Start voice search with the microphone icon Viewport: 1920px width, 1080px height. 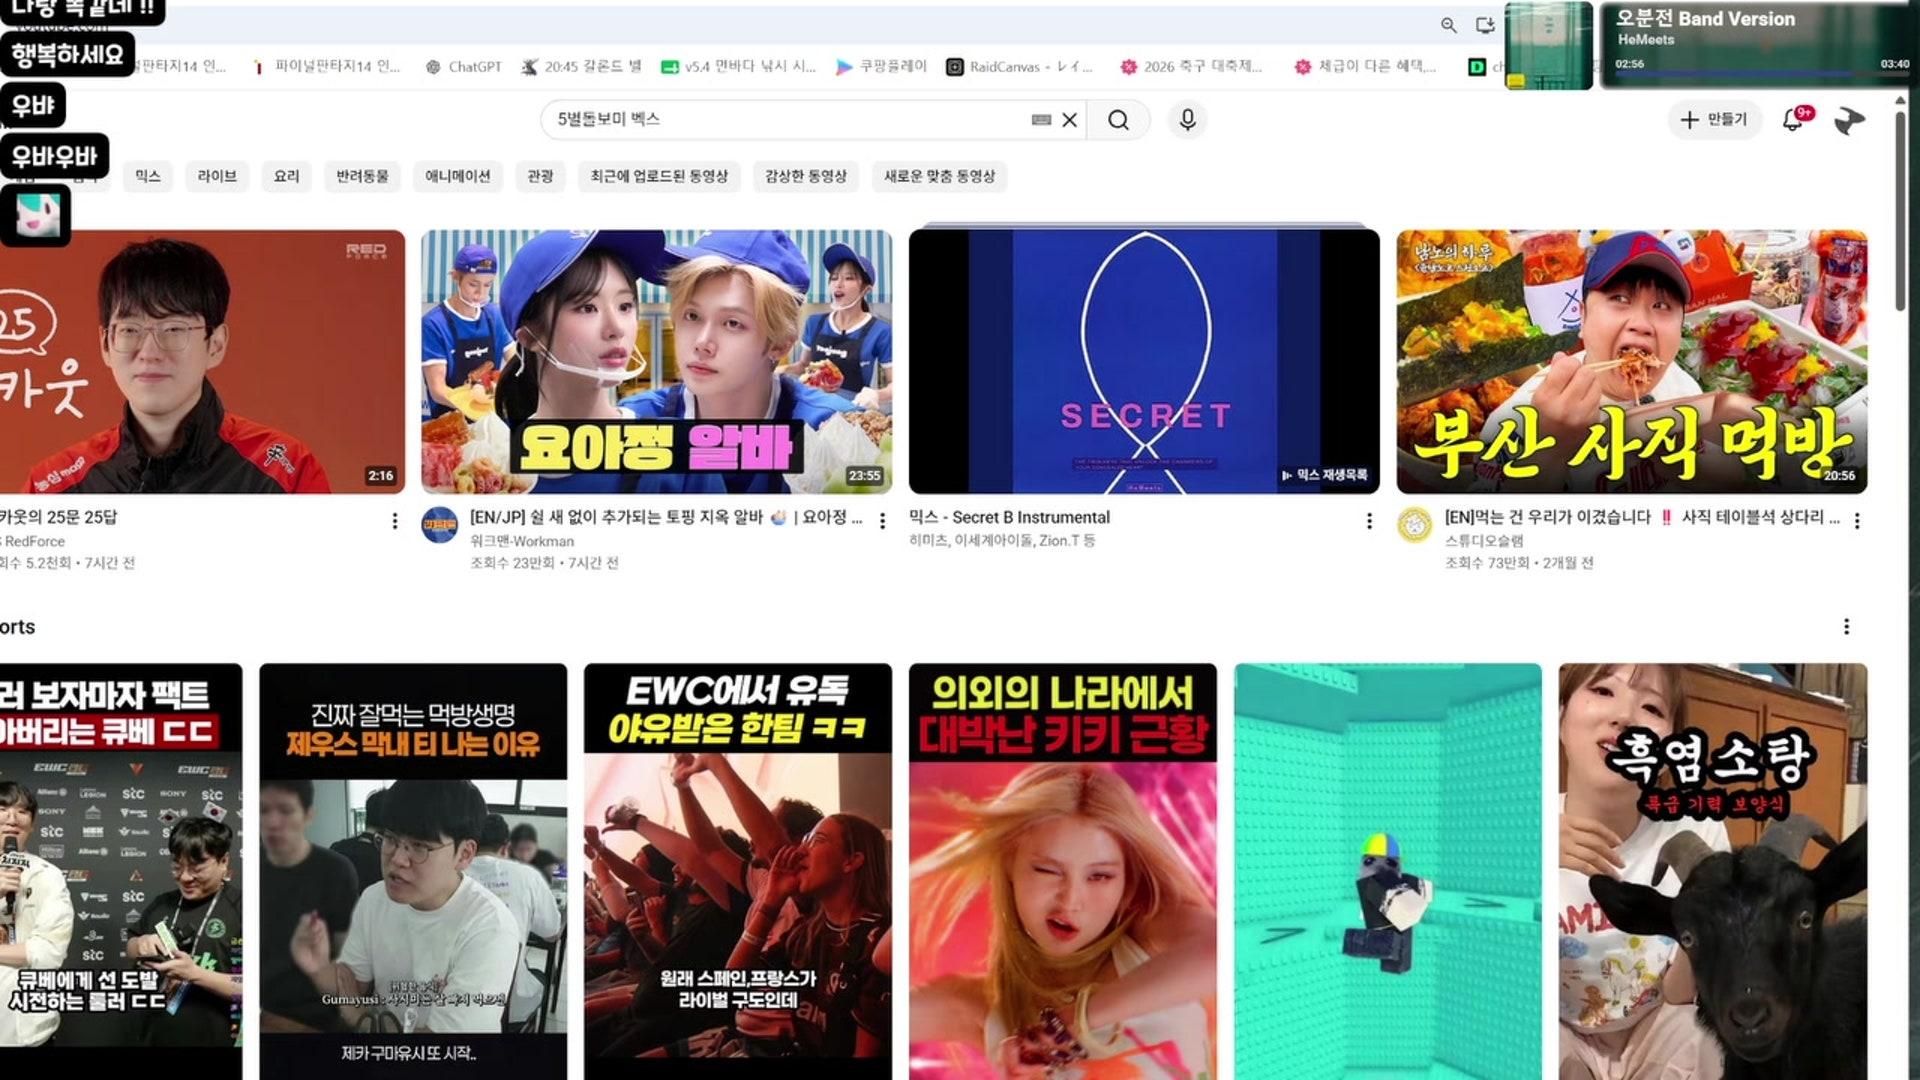click(1187, 120)
